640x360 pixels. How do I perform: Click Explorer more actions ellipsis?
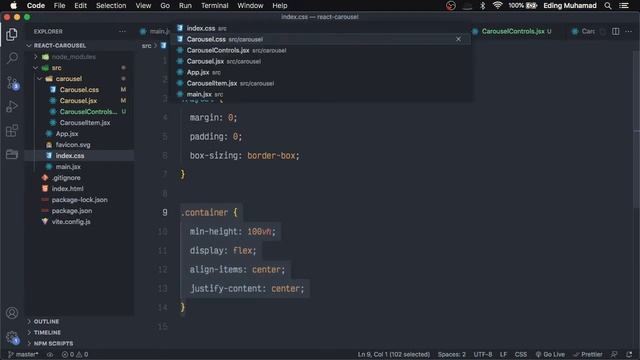pyautogui.click(x=122, y=31)
